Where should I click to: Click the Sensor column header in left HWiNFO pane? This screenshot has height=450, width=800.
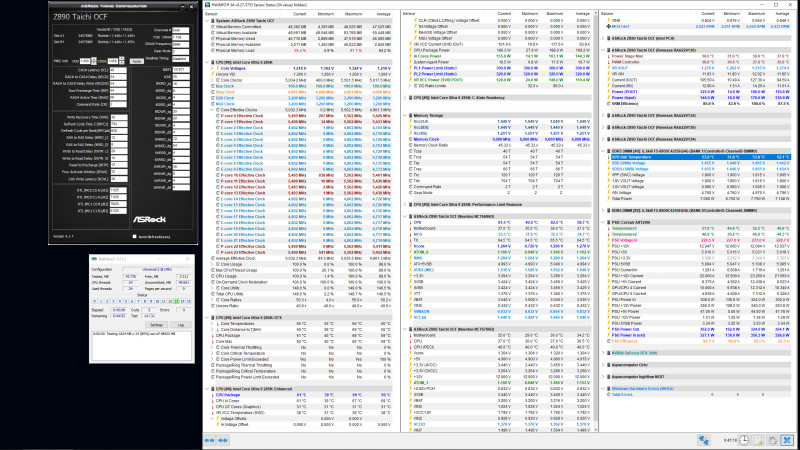click(x=211, y=14)
